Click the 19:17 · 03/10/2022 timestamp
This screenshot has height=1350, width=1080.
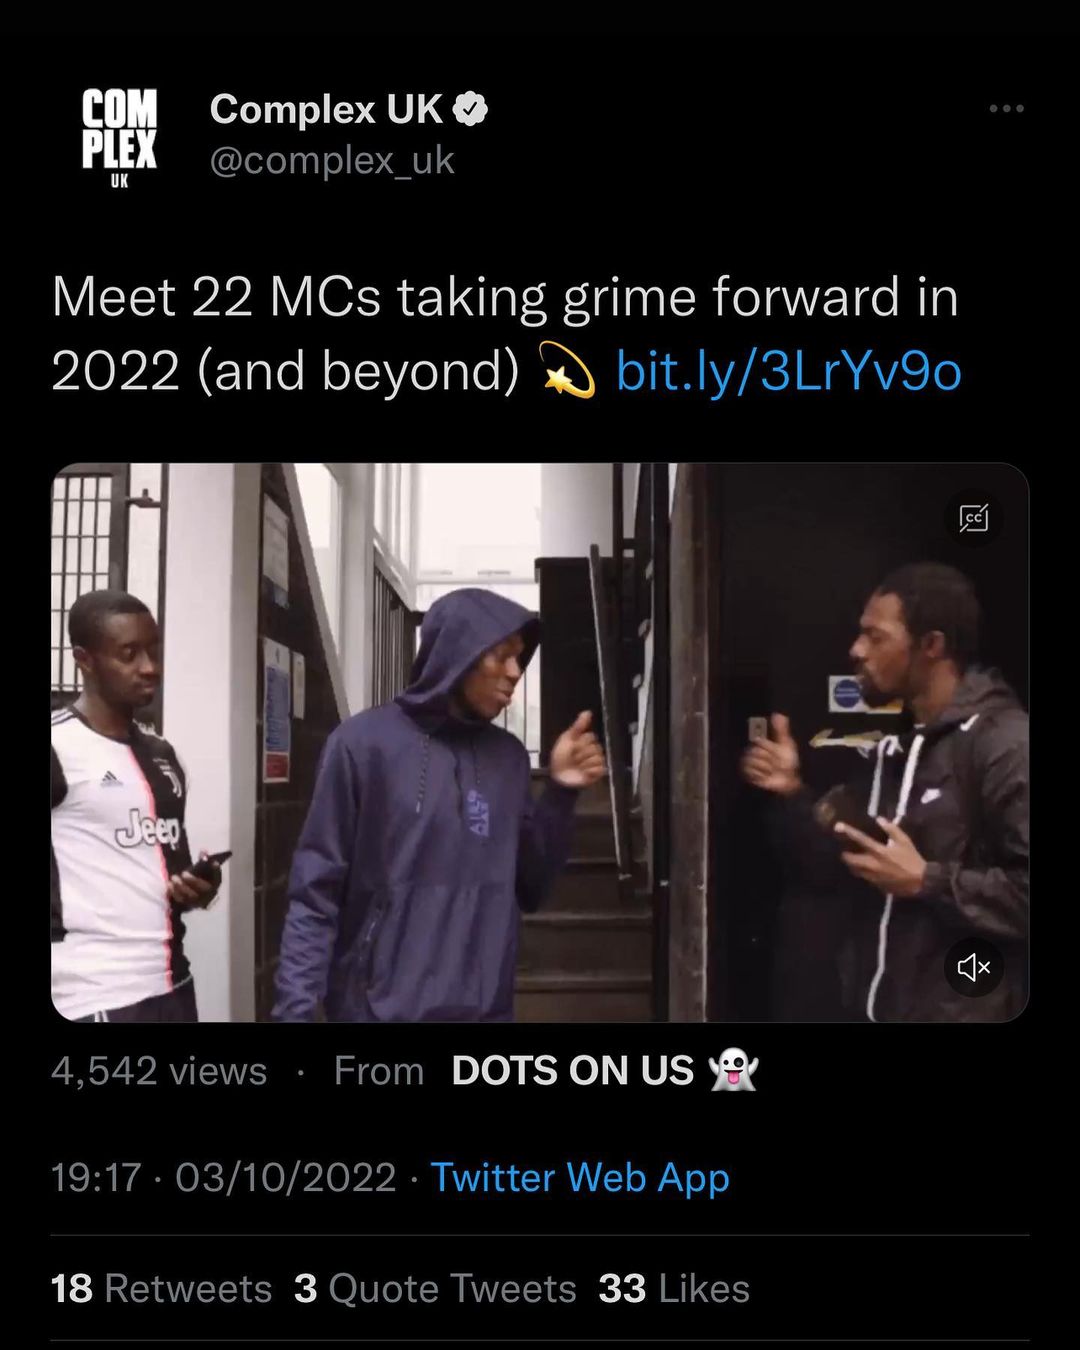(x=224, y=1178)
